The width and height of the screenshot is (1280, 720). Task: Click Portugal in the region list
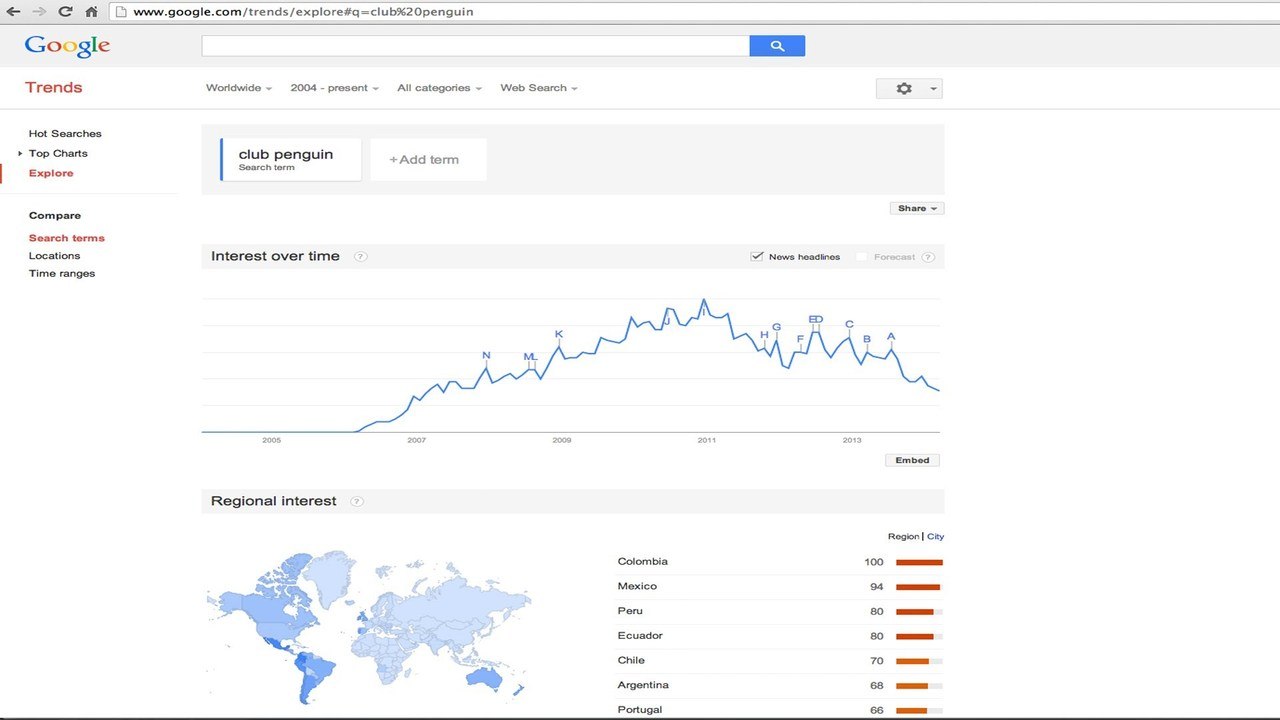(x=640, y=710)
